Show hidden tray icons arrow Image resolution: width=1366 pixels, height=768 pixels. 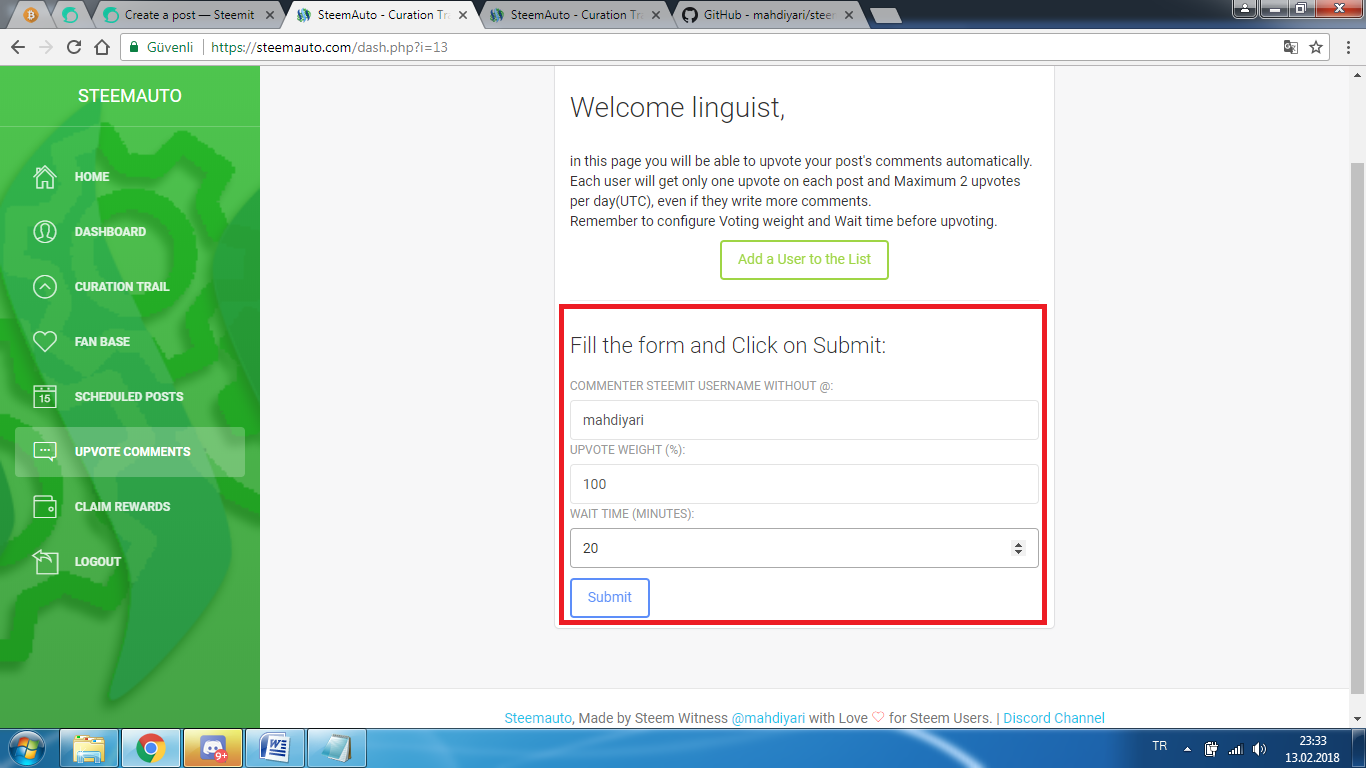click(x=1187, y=748)
